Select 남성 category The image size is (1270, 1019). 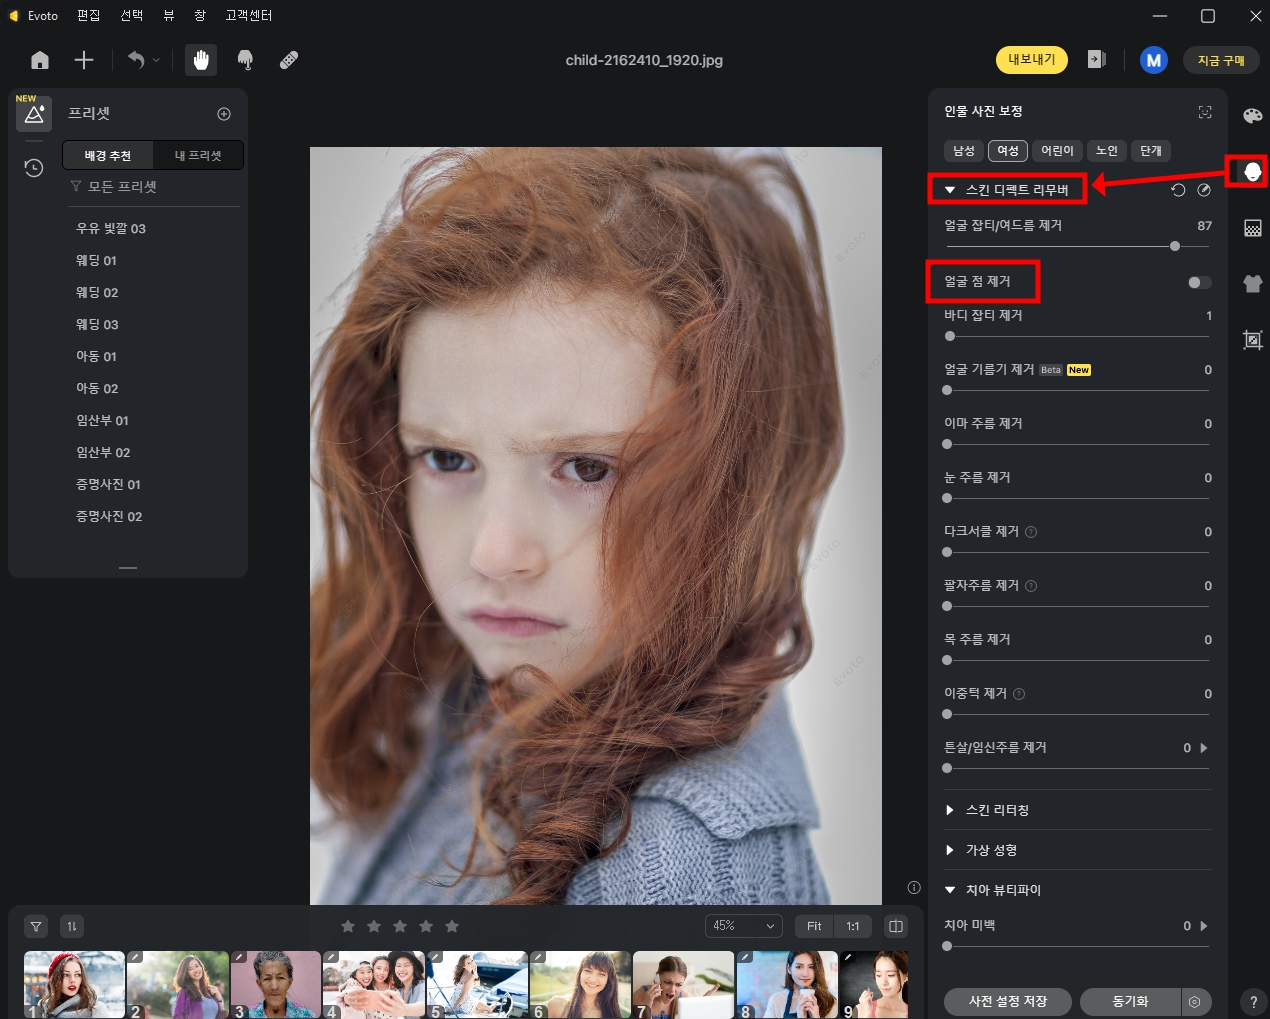tap(964, 151)
